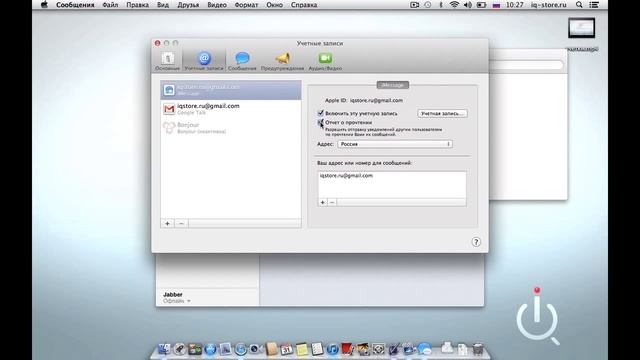Add a new account with plus button
Viewport: 640px width, 360px height.
167,223
